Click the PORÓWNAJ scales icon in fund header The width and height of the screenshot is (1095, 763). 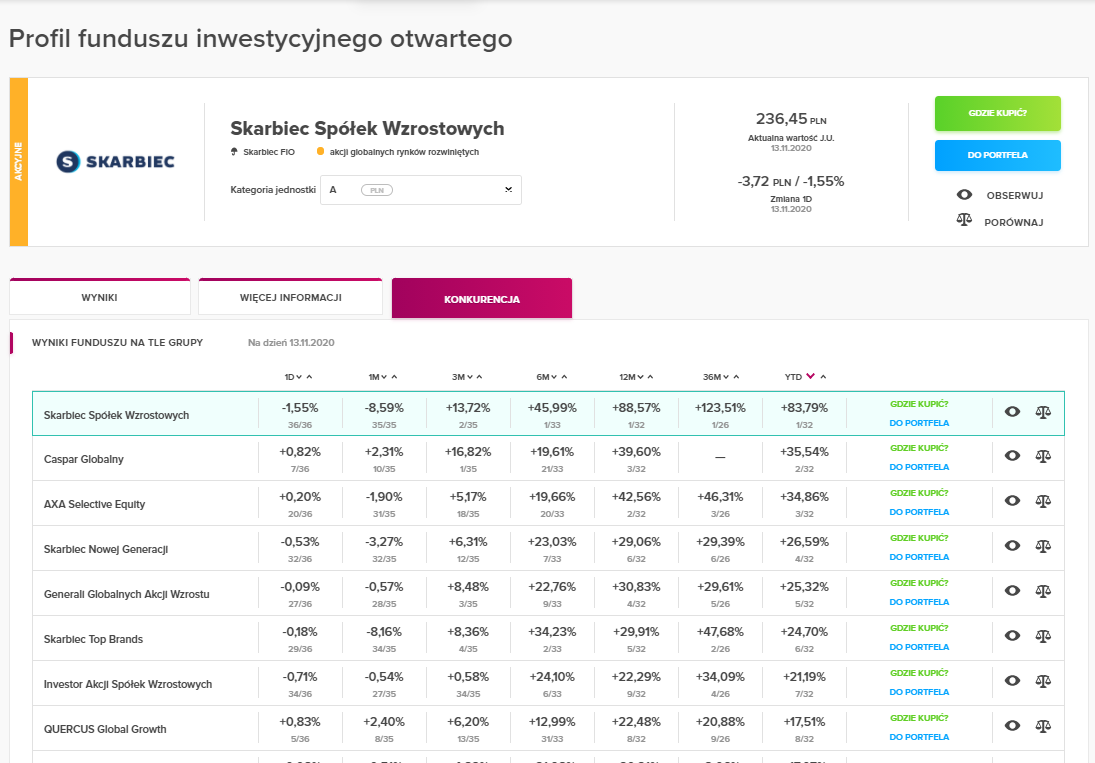[x=964, y=220]
